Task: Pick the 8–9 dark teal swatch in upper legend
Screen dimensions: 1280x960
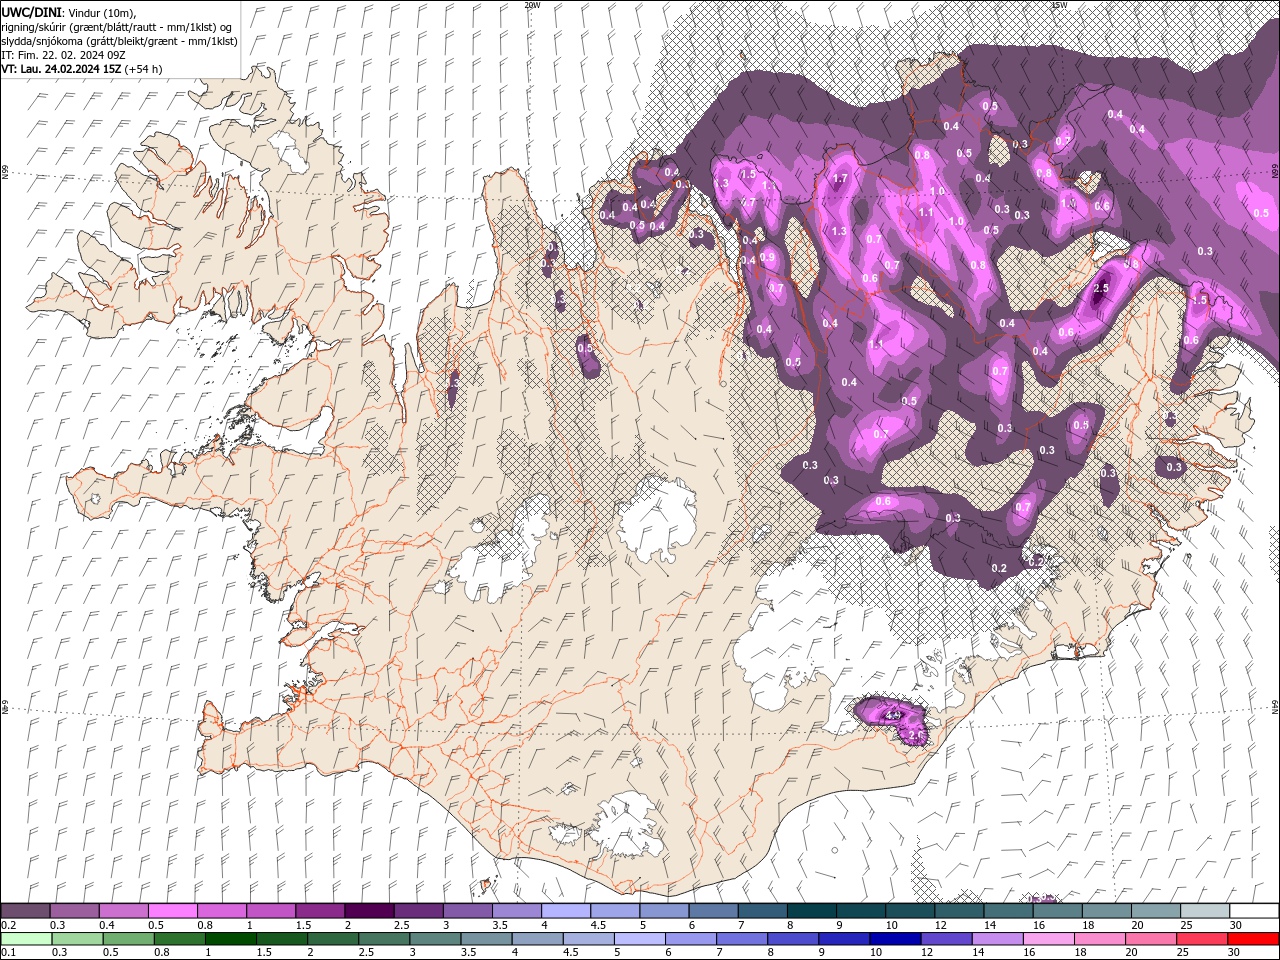Action: 812,911
